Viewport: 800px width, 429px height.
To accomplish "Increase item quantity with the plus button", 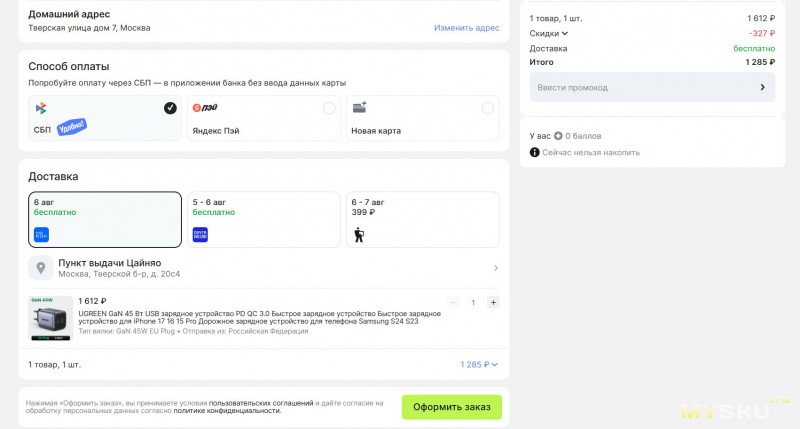I will pyautogui.click(x=493, y=302).
